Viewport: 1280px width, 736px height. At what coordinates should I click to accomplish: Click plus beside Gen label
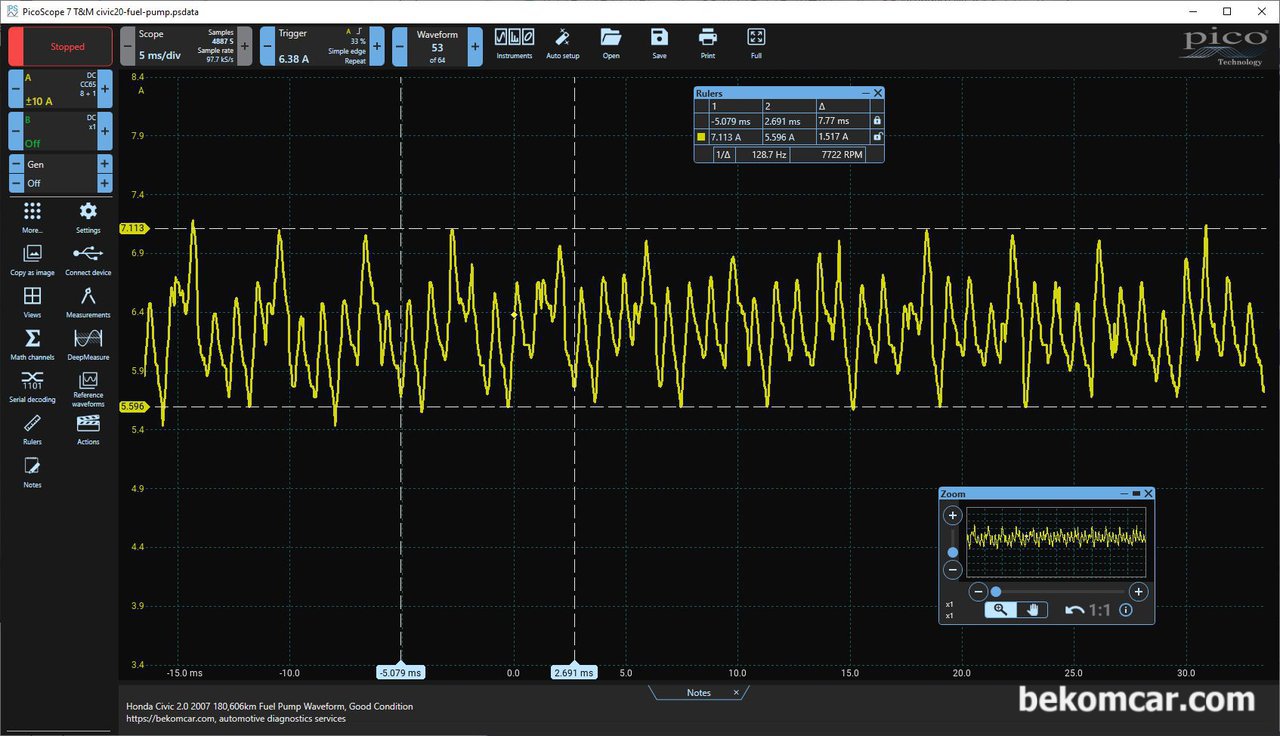click(x=105, y=164)
